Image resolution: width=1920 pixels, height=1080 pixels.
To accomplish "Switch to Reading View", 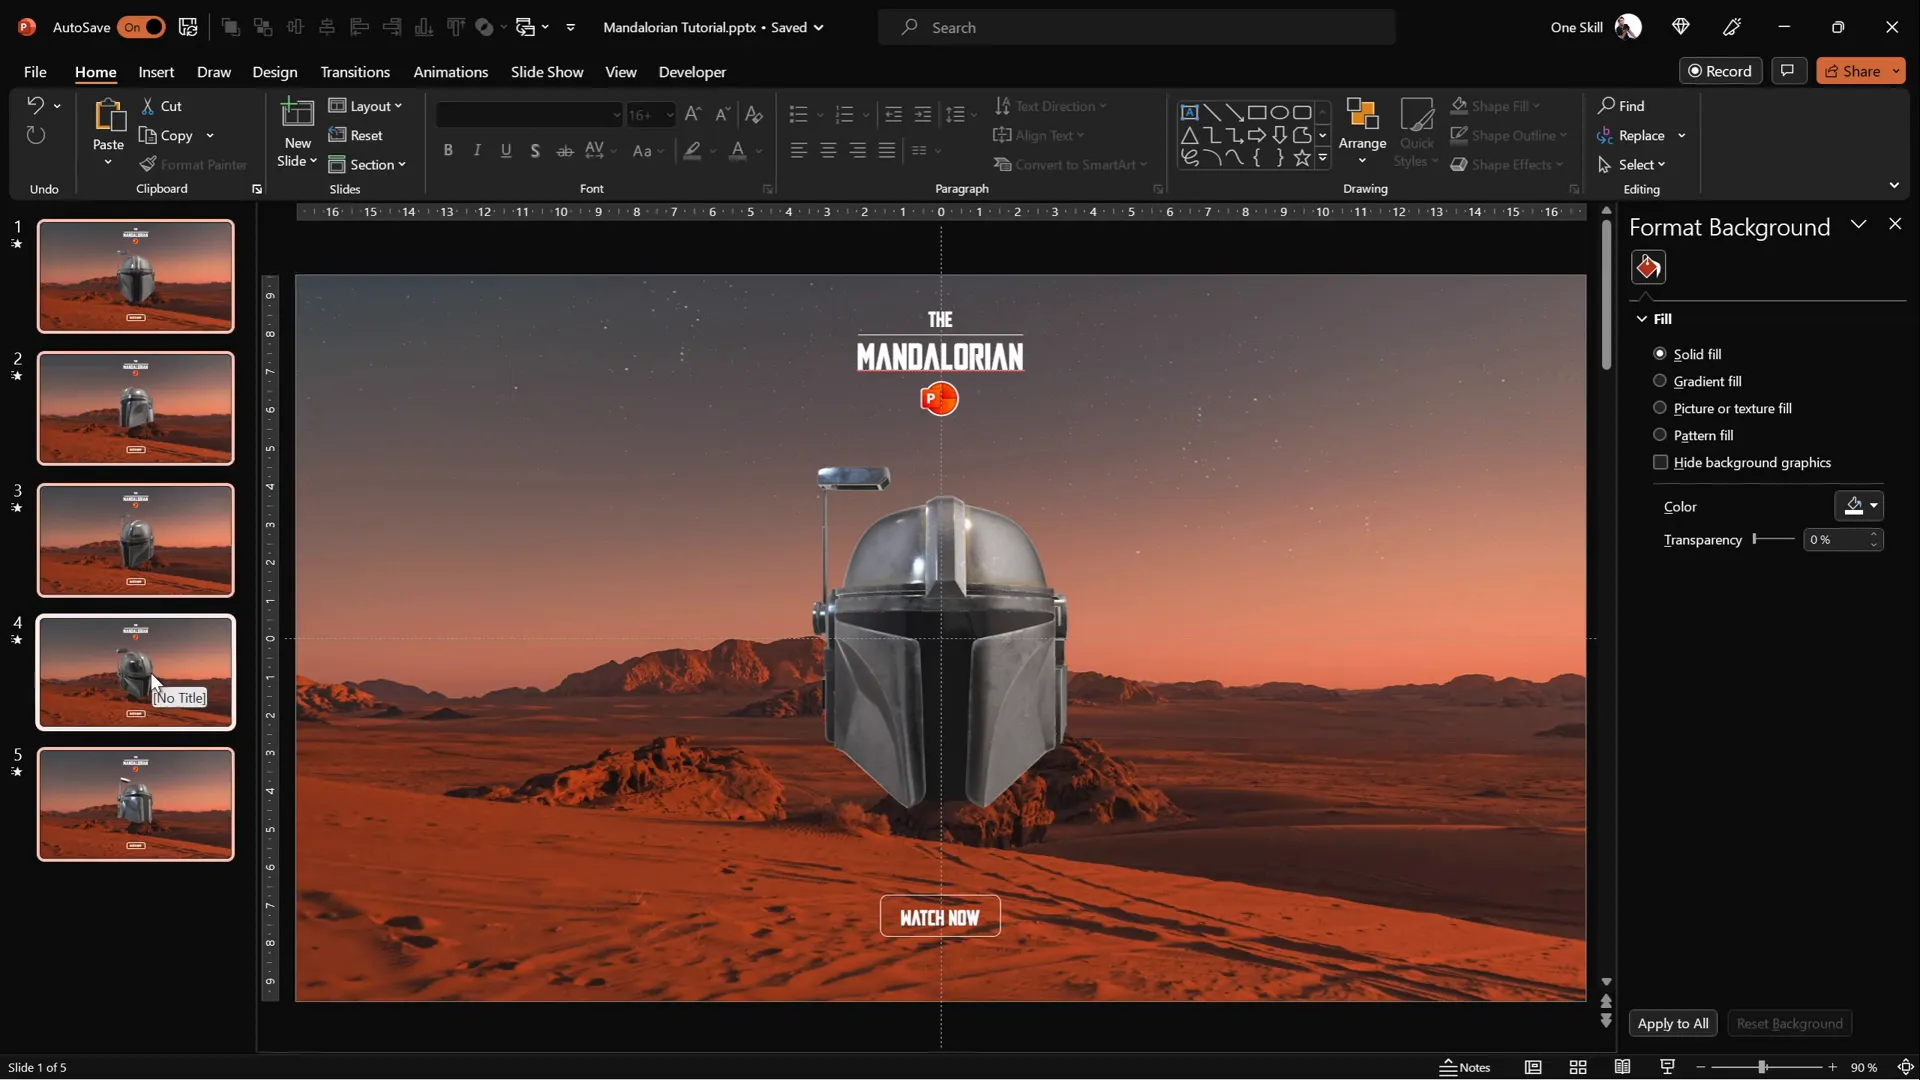I will point(1622,1067).
